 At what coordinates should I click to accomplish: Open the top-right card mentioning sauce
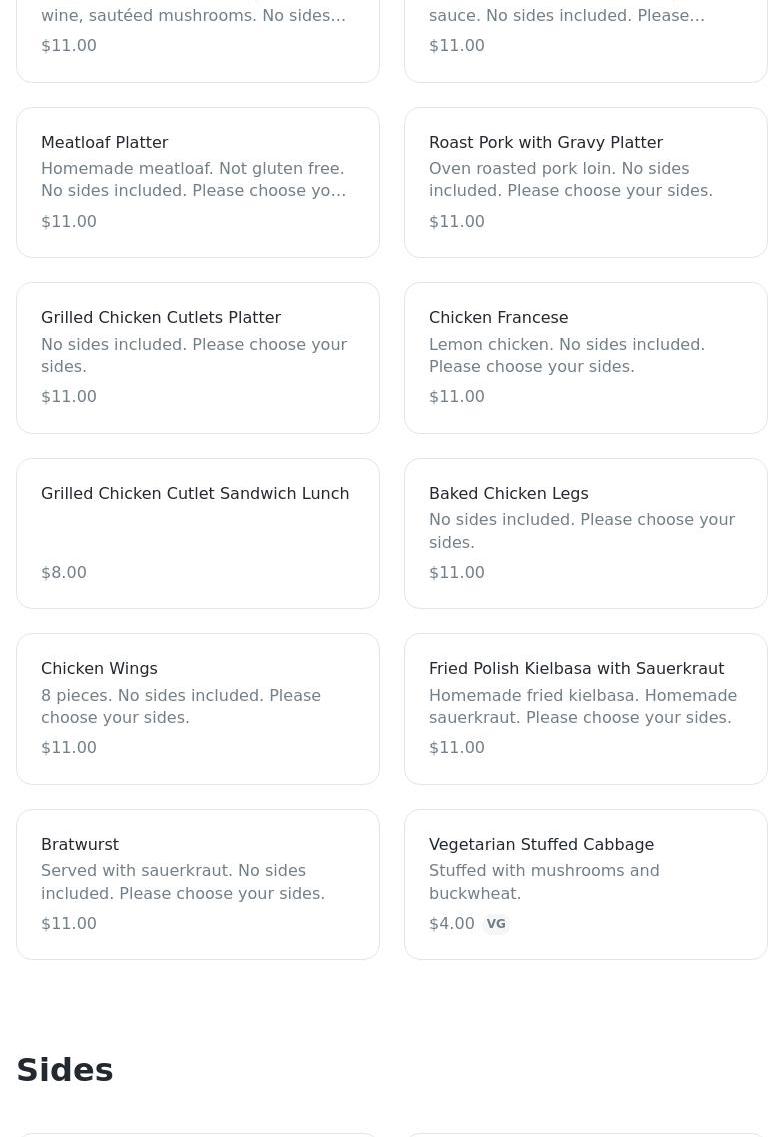coord(585,30)
